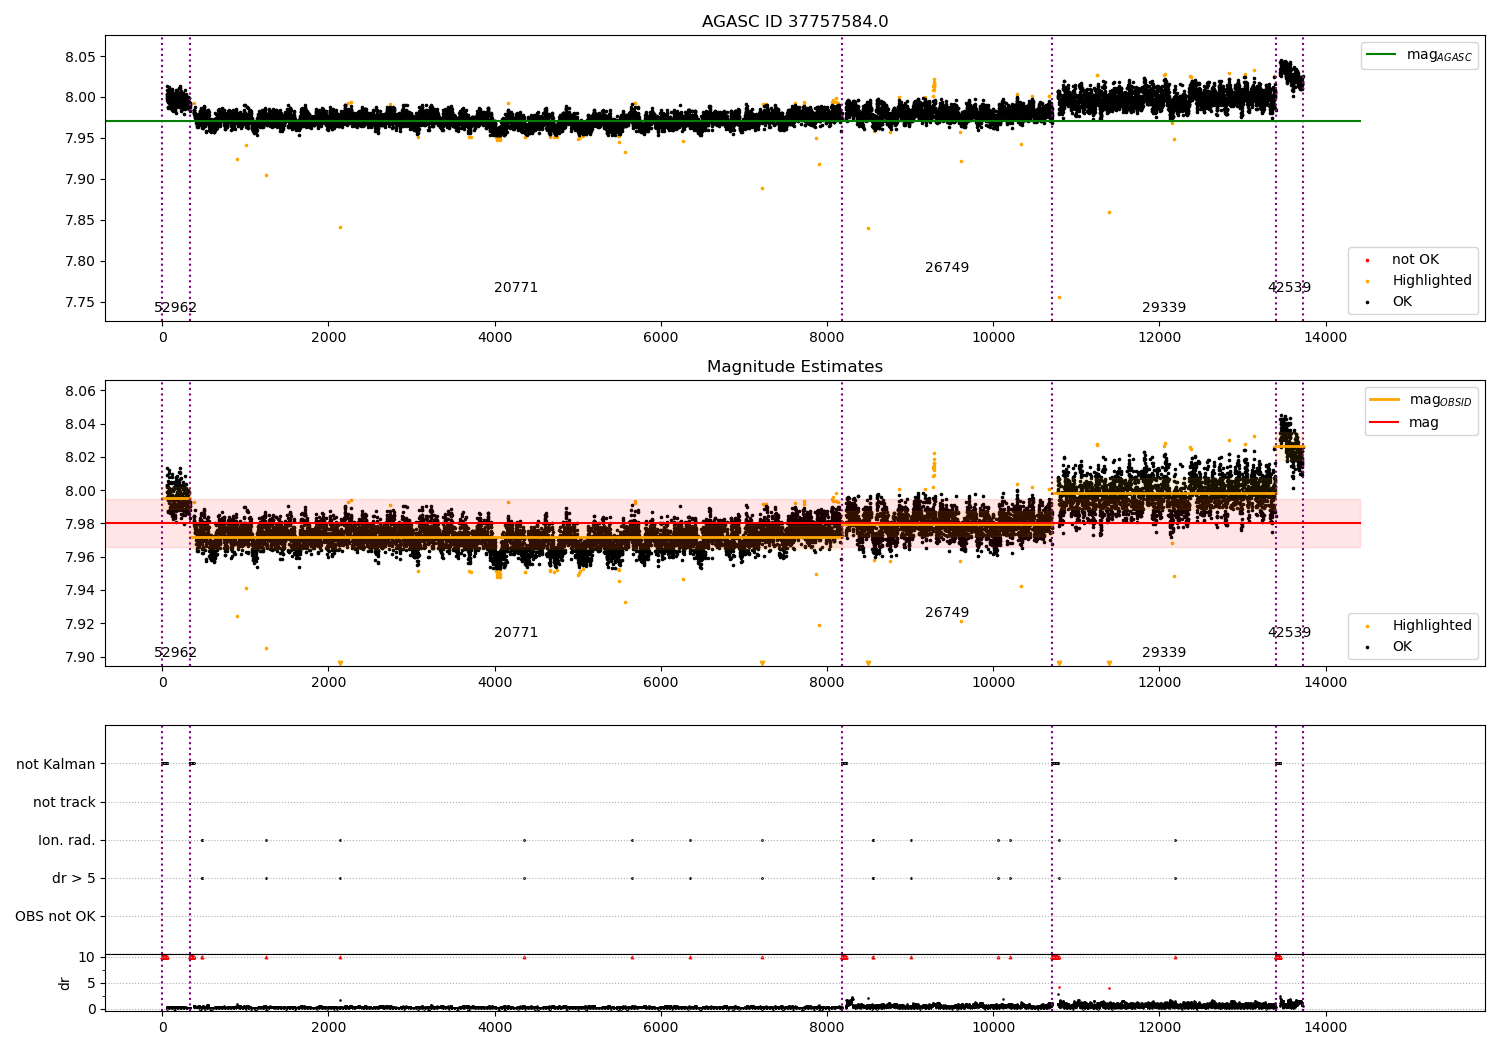Viewport: 1500px width, 1050px height.
Task: Select the red 'mag' legend entry
Action: coord(1404,423)
